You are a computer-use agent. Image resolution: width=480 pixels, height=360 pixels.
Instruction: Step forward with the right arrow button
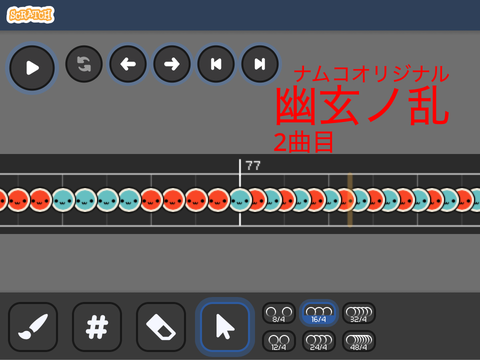tap(172, 64)
